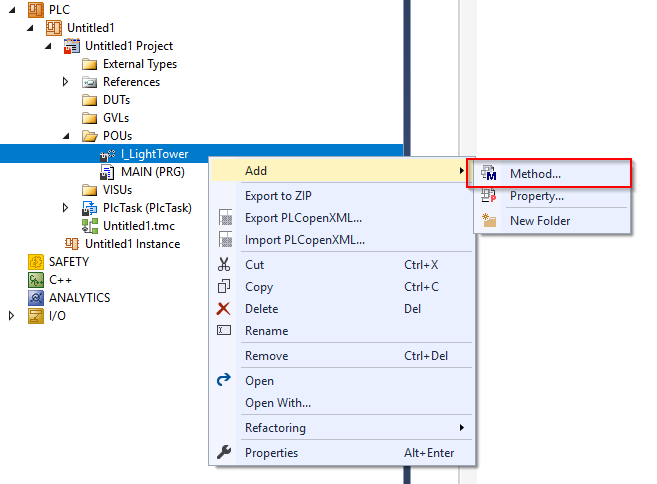
Task: Click the Untitled1 Instance icon
Action: [72, 243]
